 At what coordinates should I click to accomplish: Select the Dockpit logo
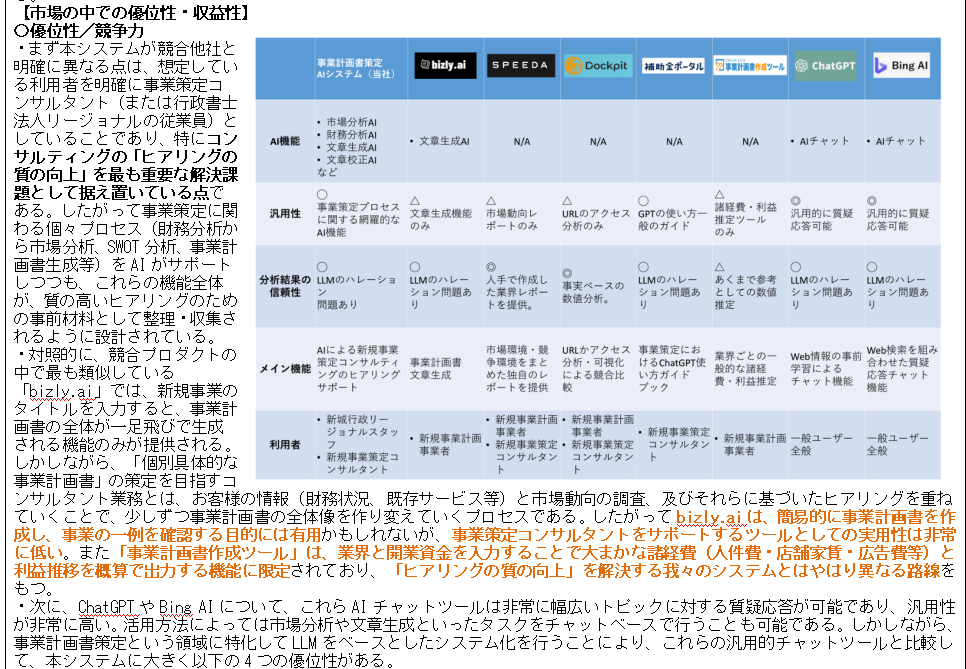pos(597,66)
